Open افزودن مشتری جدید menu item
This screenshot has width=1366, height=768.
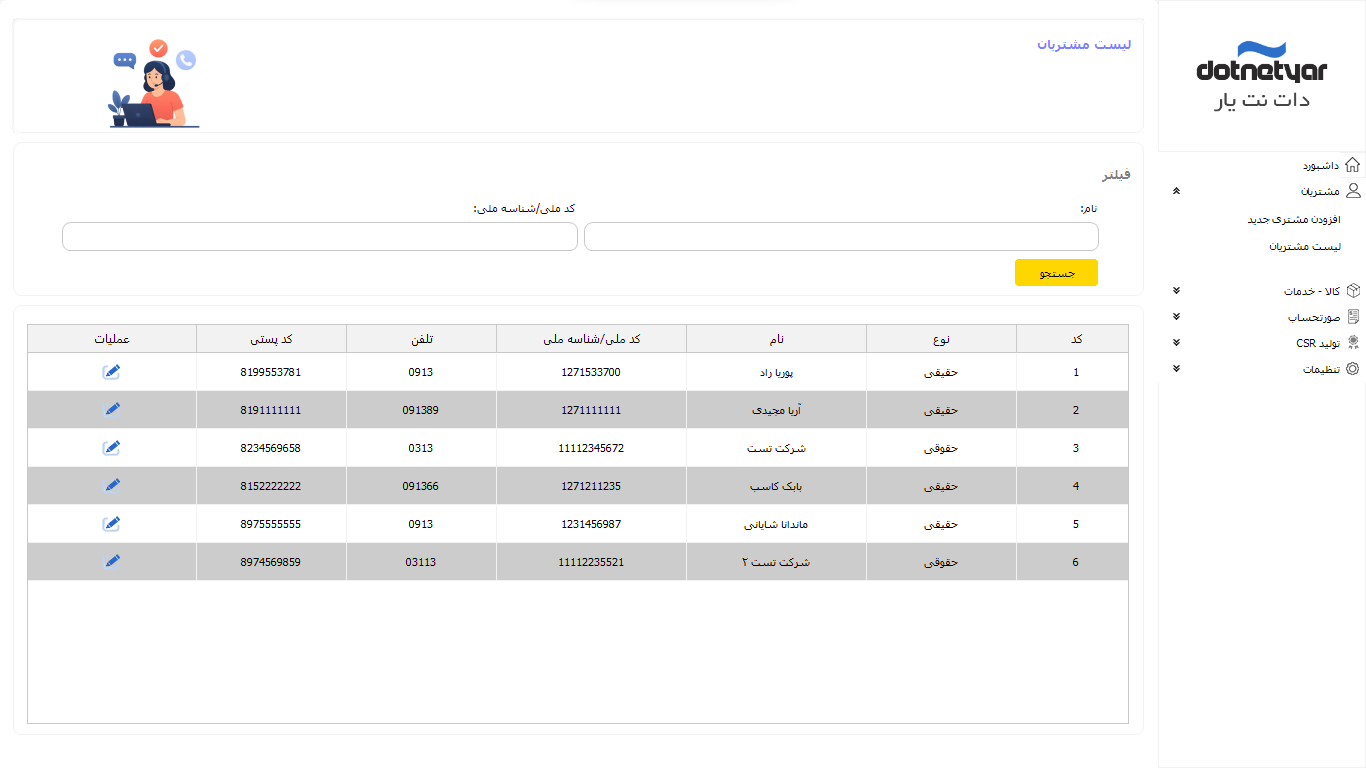click(x=1293, y=219)
